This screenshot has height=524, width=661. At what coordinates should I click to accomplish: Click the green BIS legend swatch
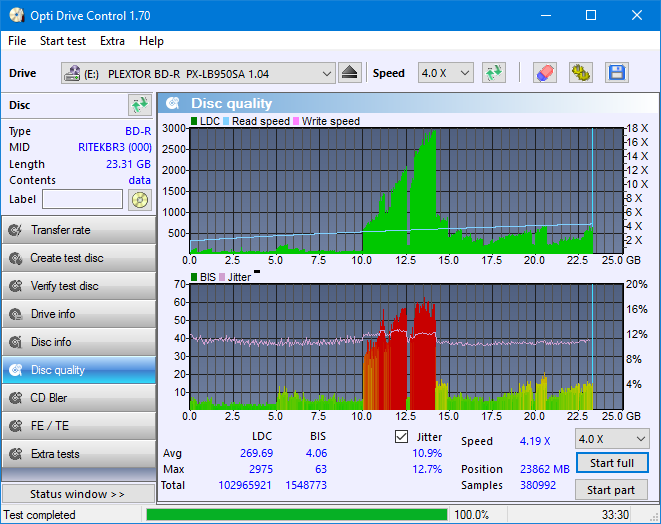(194, 277)
